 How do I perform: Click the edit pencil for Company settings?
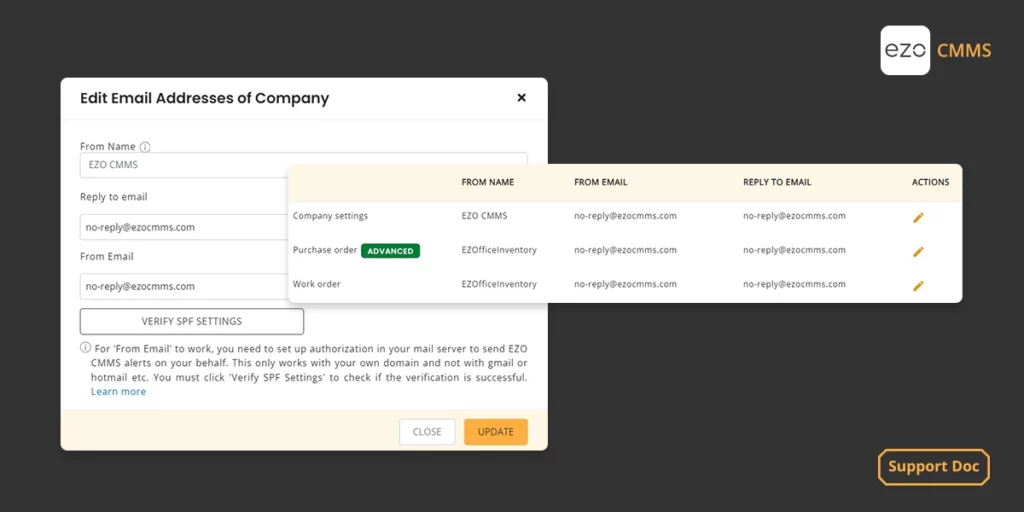coord(918,217)
